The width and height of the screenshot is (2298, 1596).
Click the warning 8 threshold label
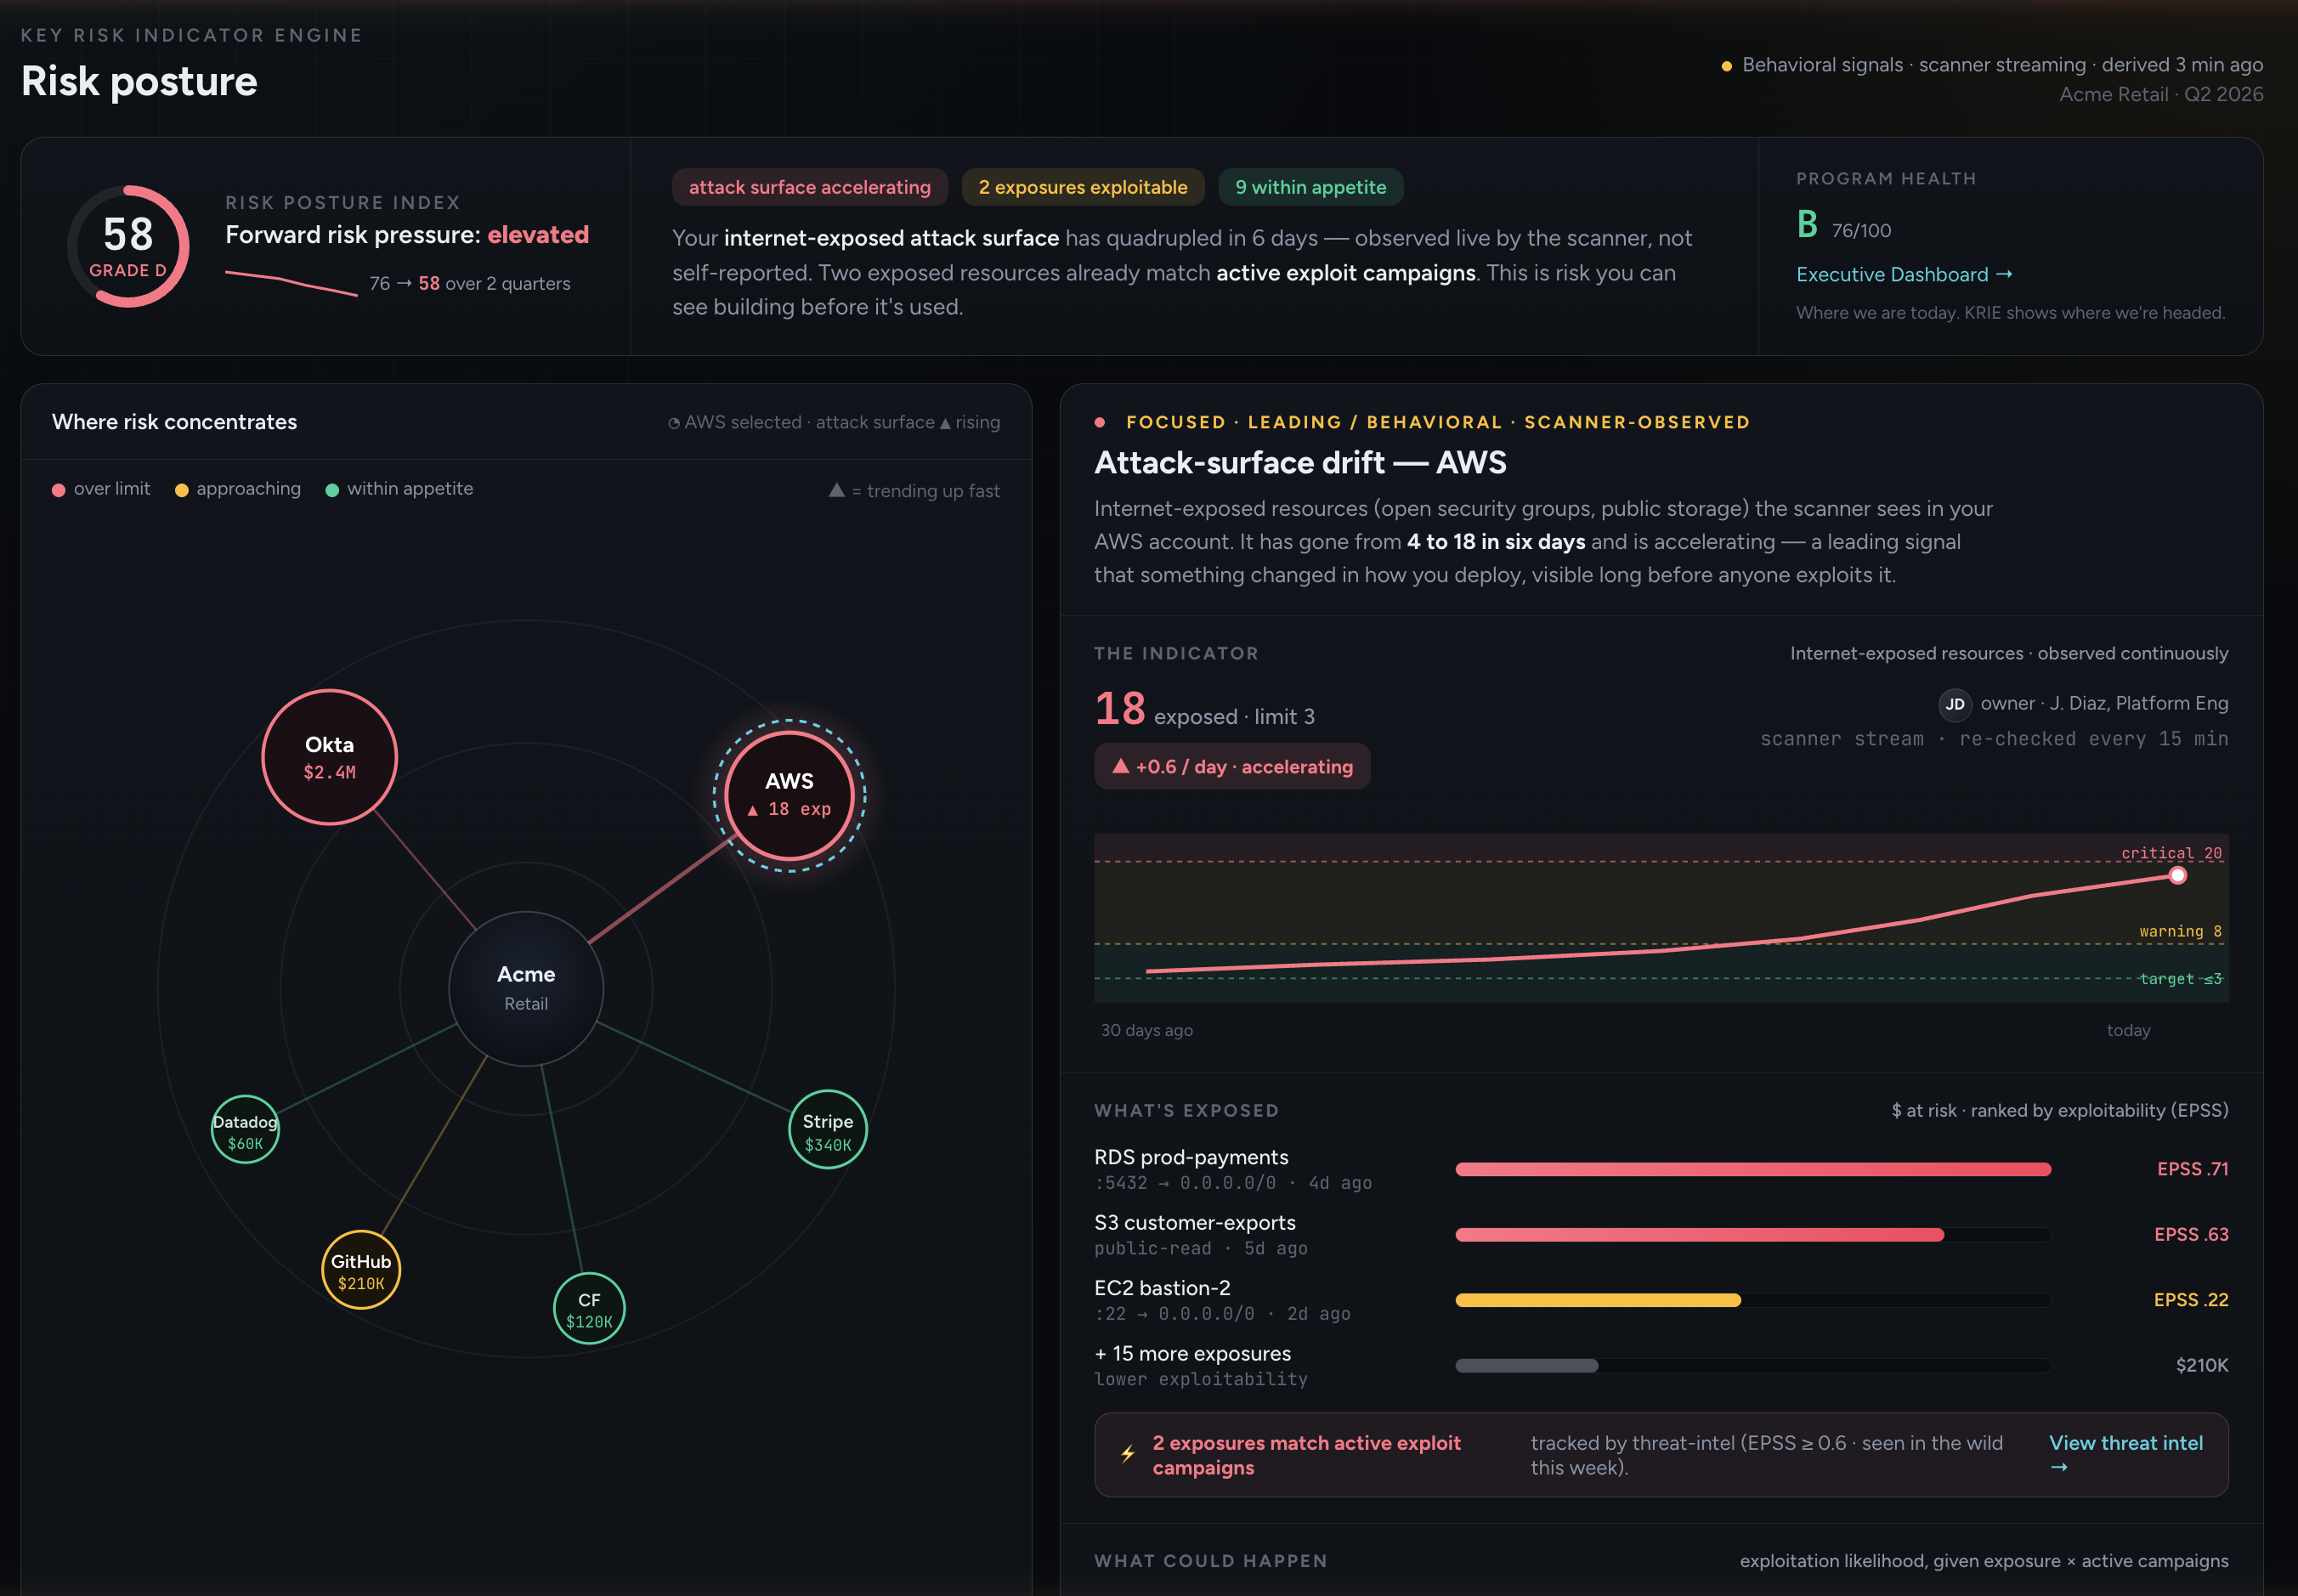coord(2180,931)
